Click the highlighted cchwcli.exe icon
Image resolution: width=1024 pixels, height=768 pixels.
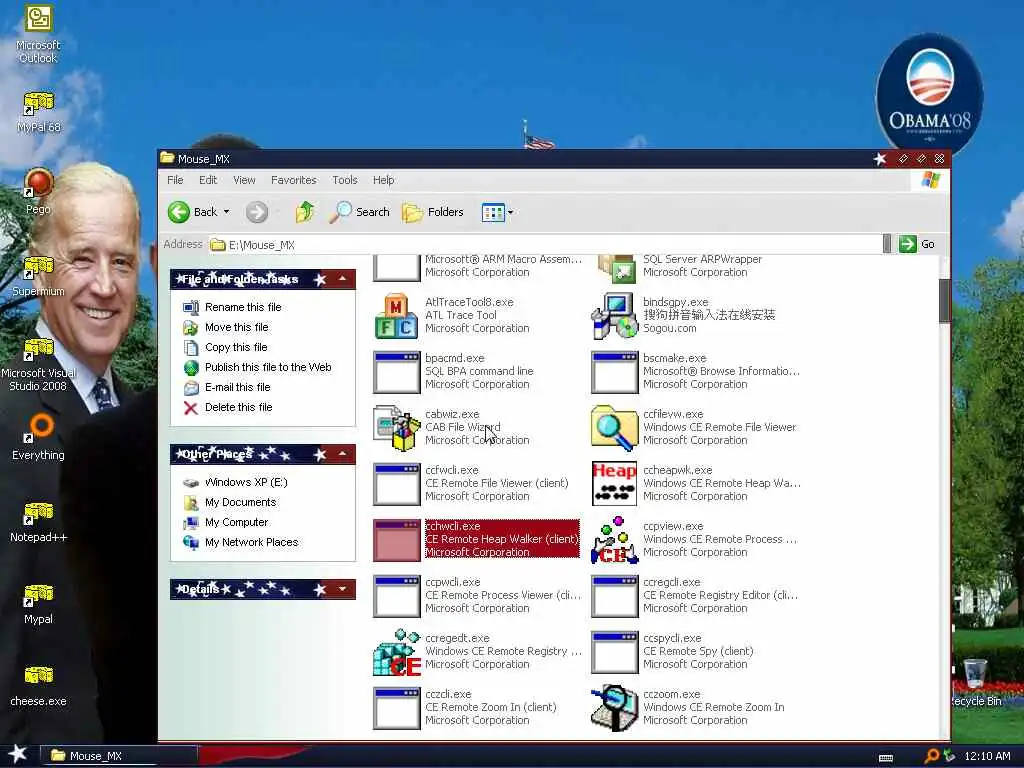point(396,540)
